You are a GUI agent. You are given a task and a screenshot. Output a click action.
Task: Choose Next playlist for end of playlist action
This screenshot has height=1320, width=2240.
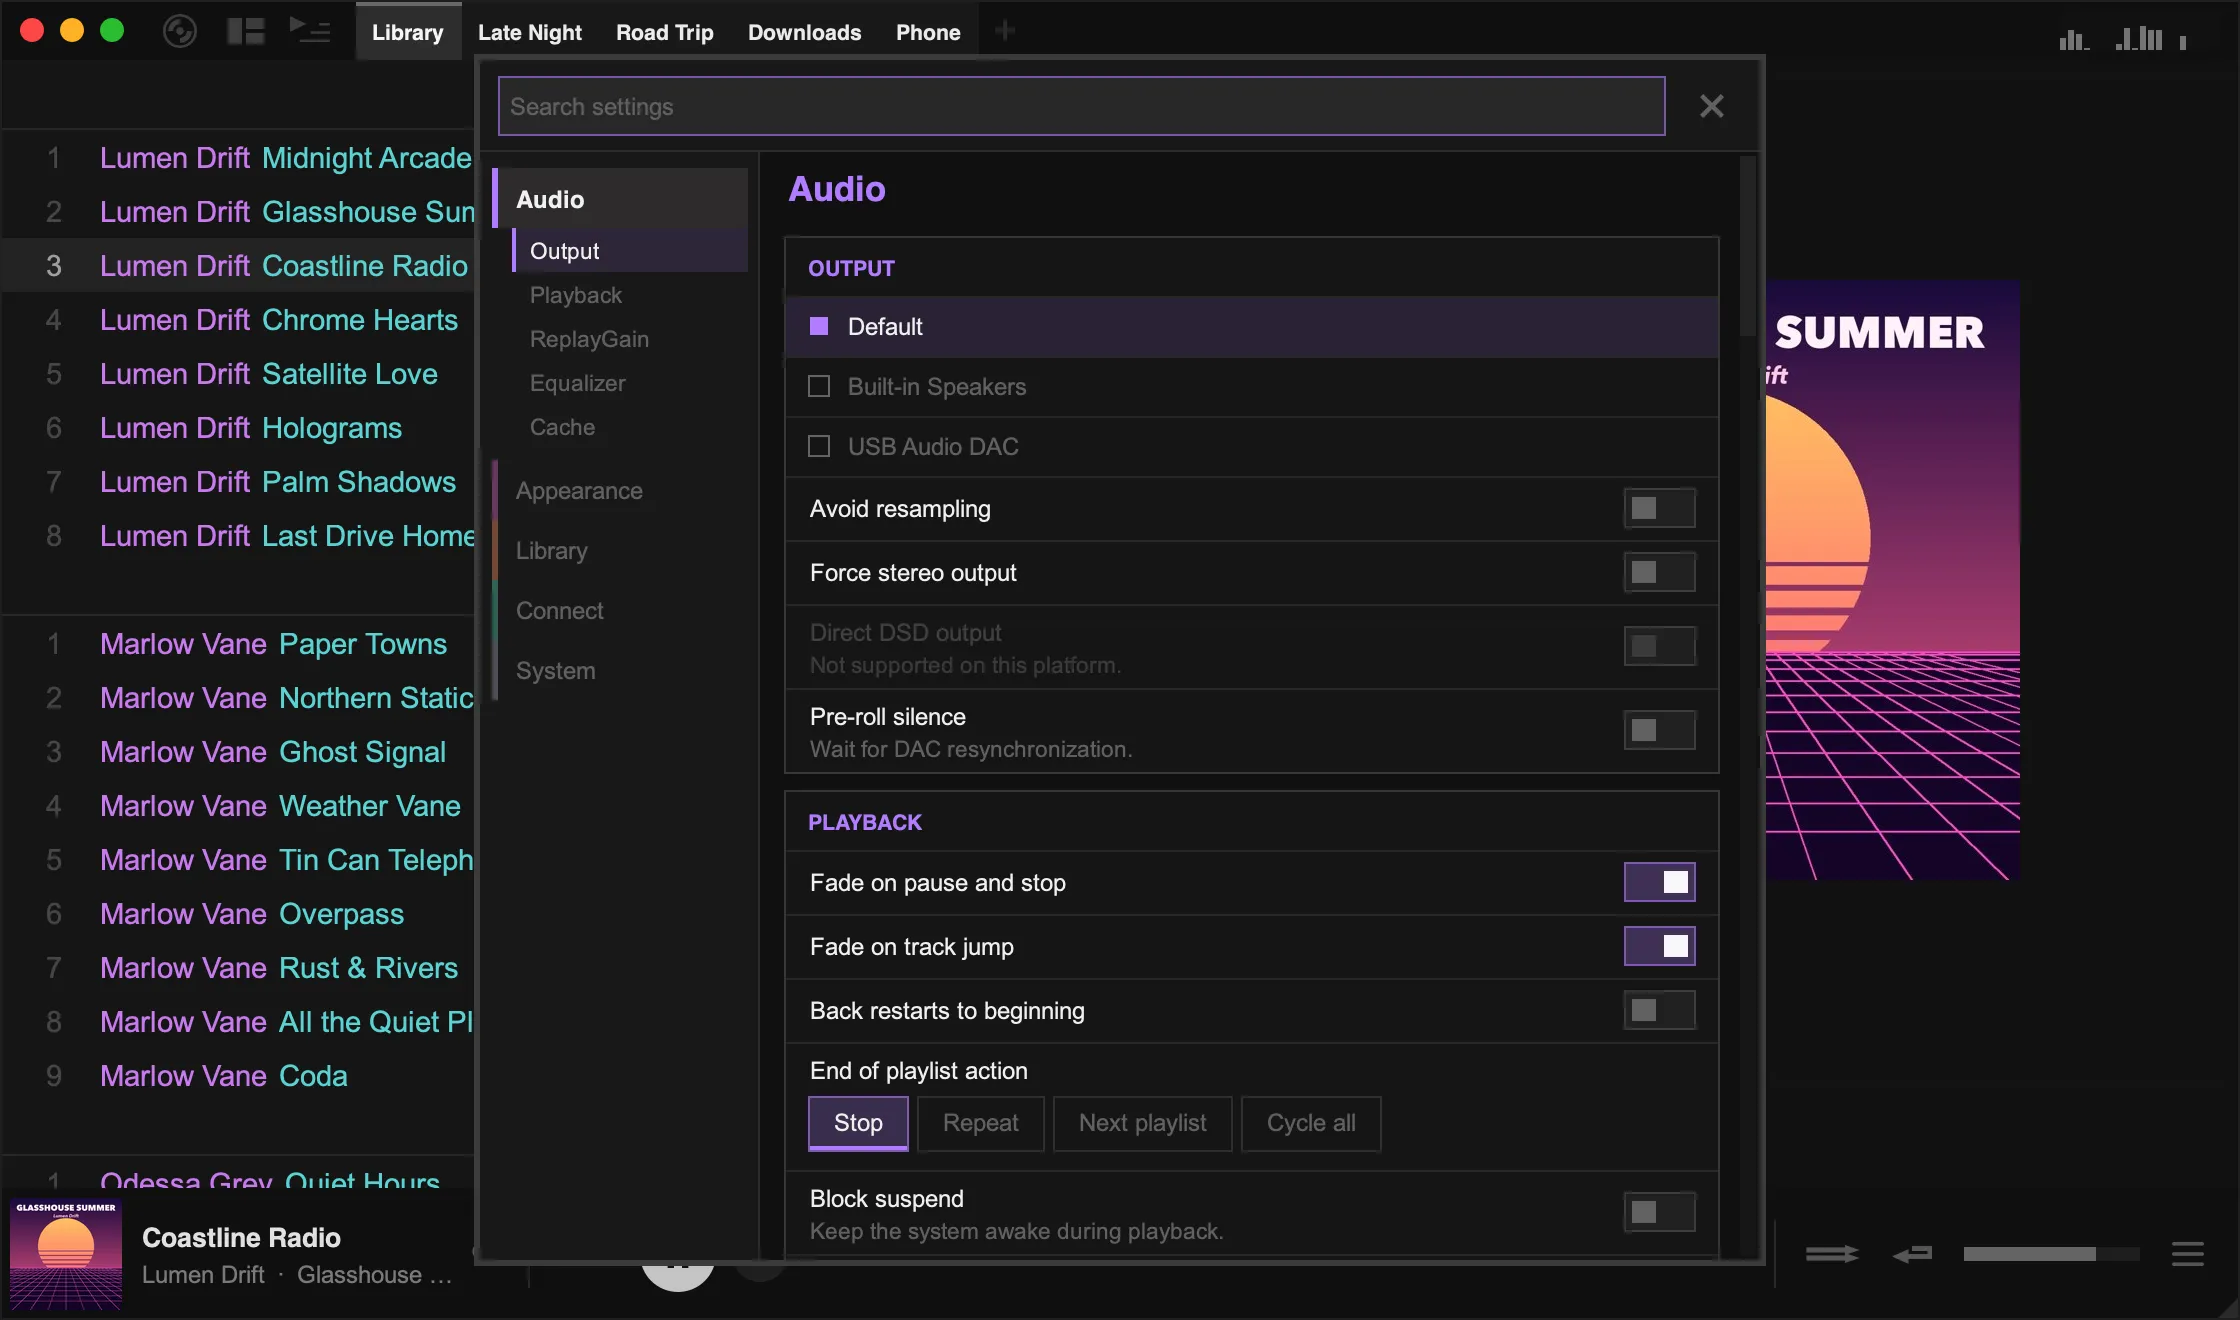tap(1142, 1123)
